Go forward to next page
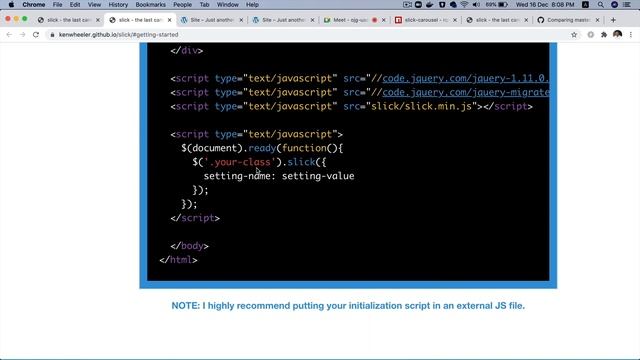Screen dimensions: 640x360 [x=22, y=35]
